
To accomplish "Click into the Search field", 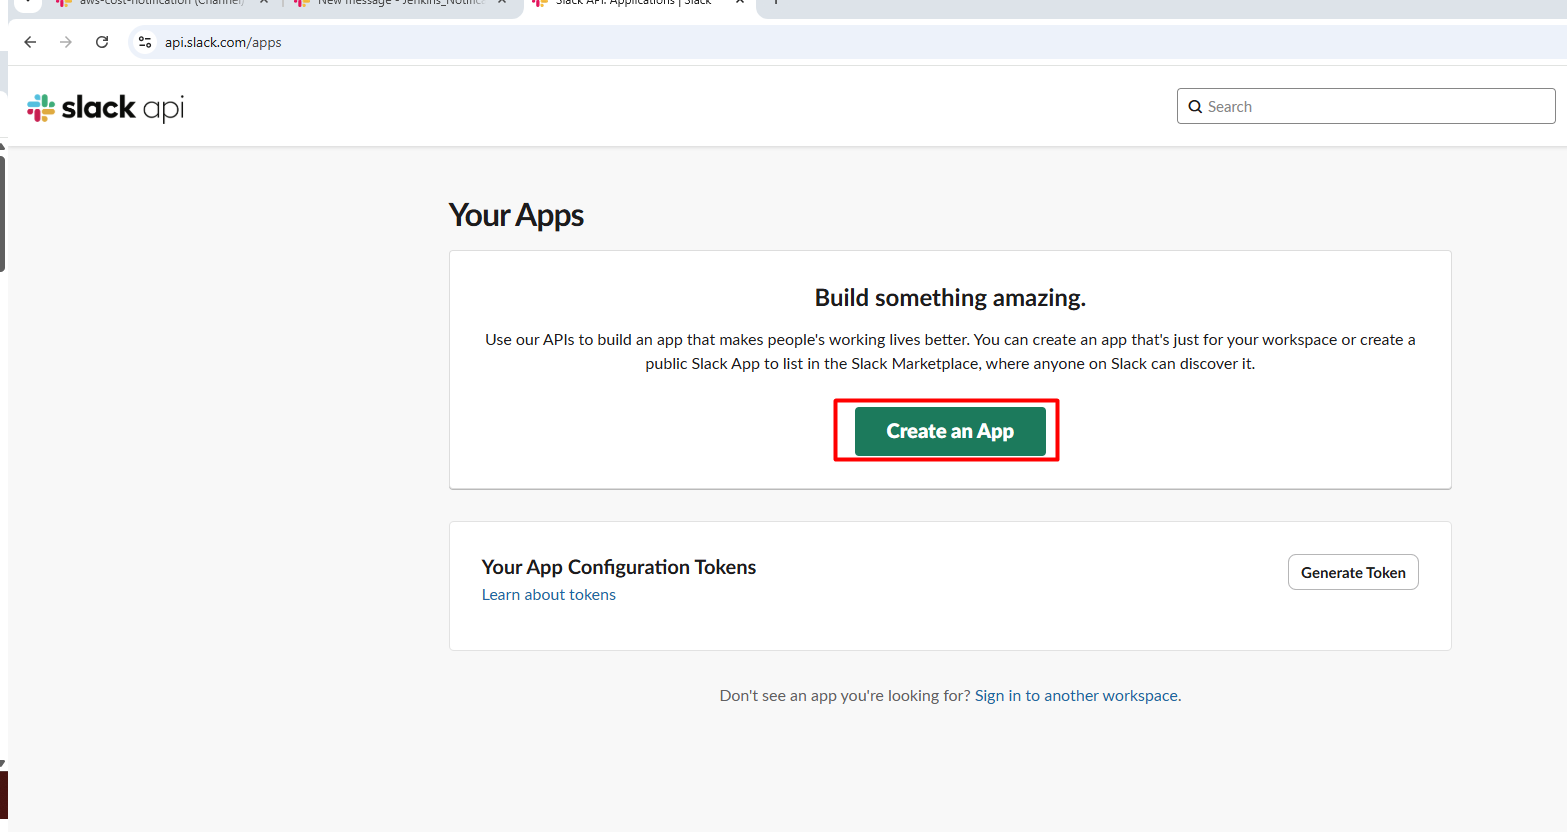I will [x=1366, y=106].
